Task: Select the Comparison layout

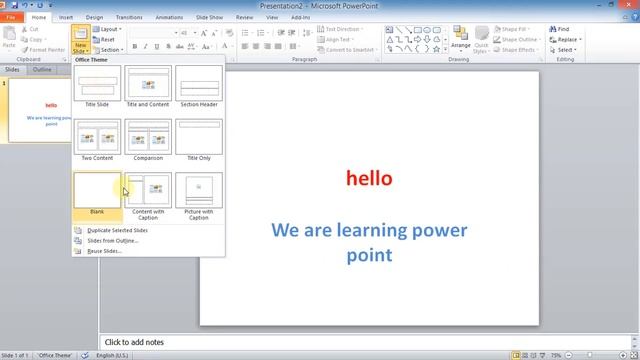Action: 148,140
